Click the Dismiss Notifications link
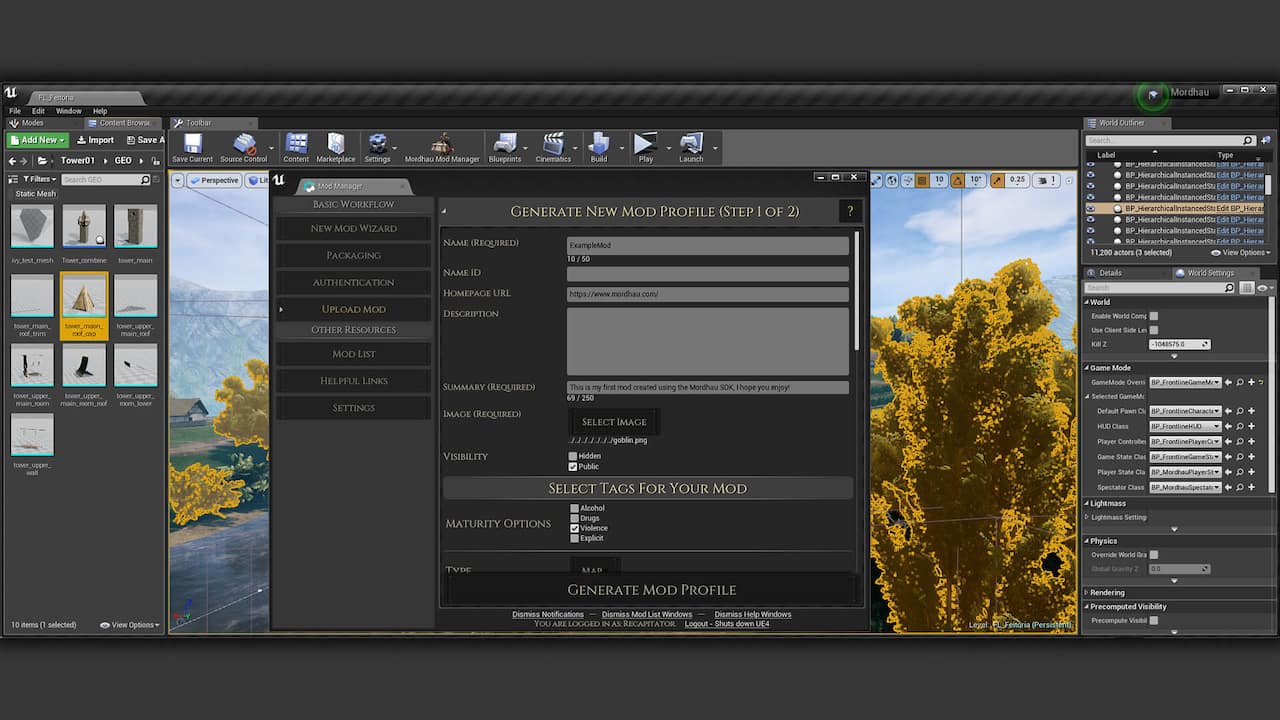 [x=548, y=614]
